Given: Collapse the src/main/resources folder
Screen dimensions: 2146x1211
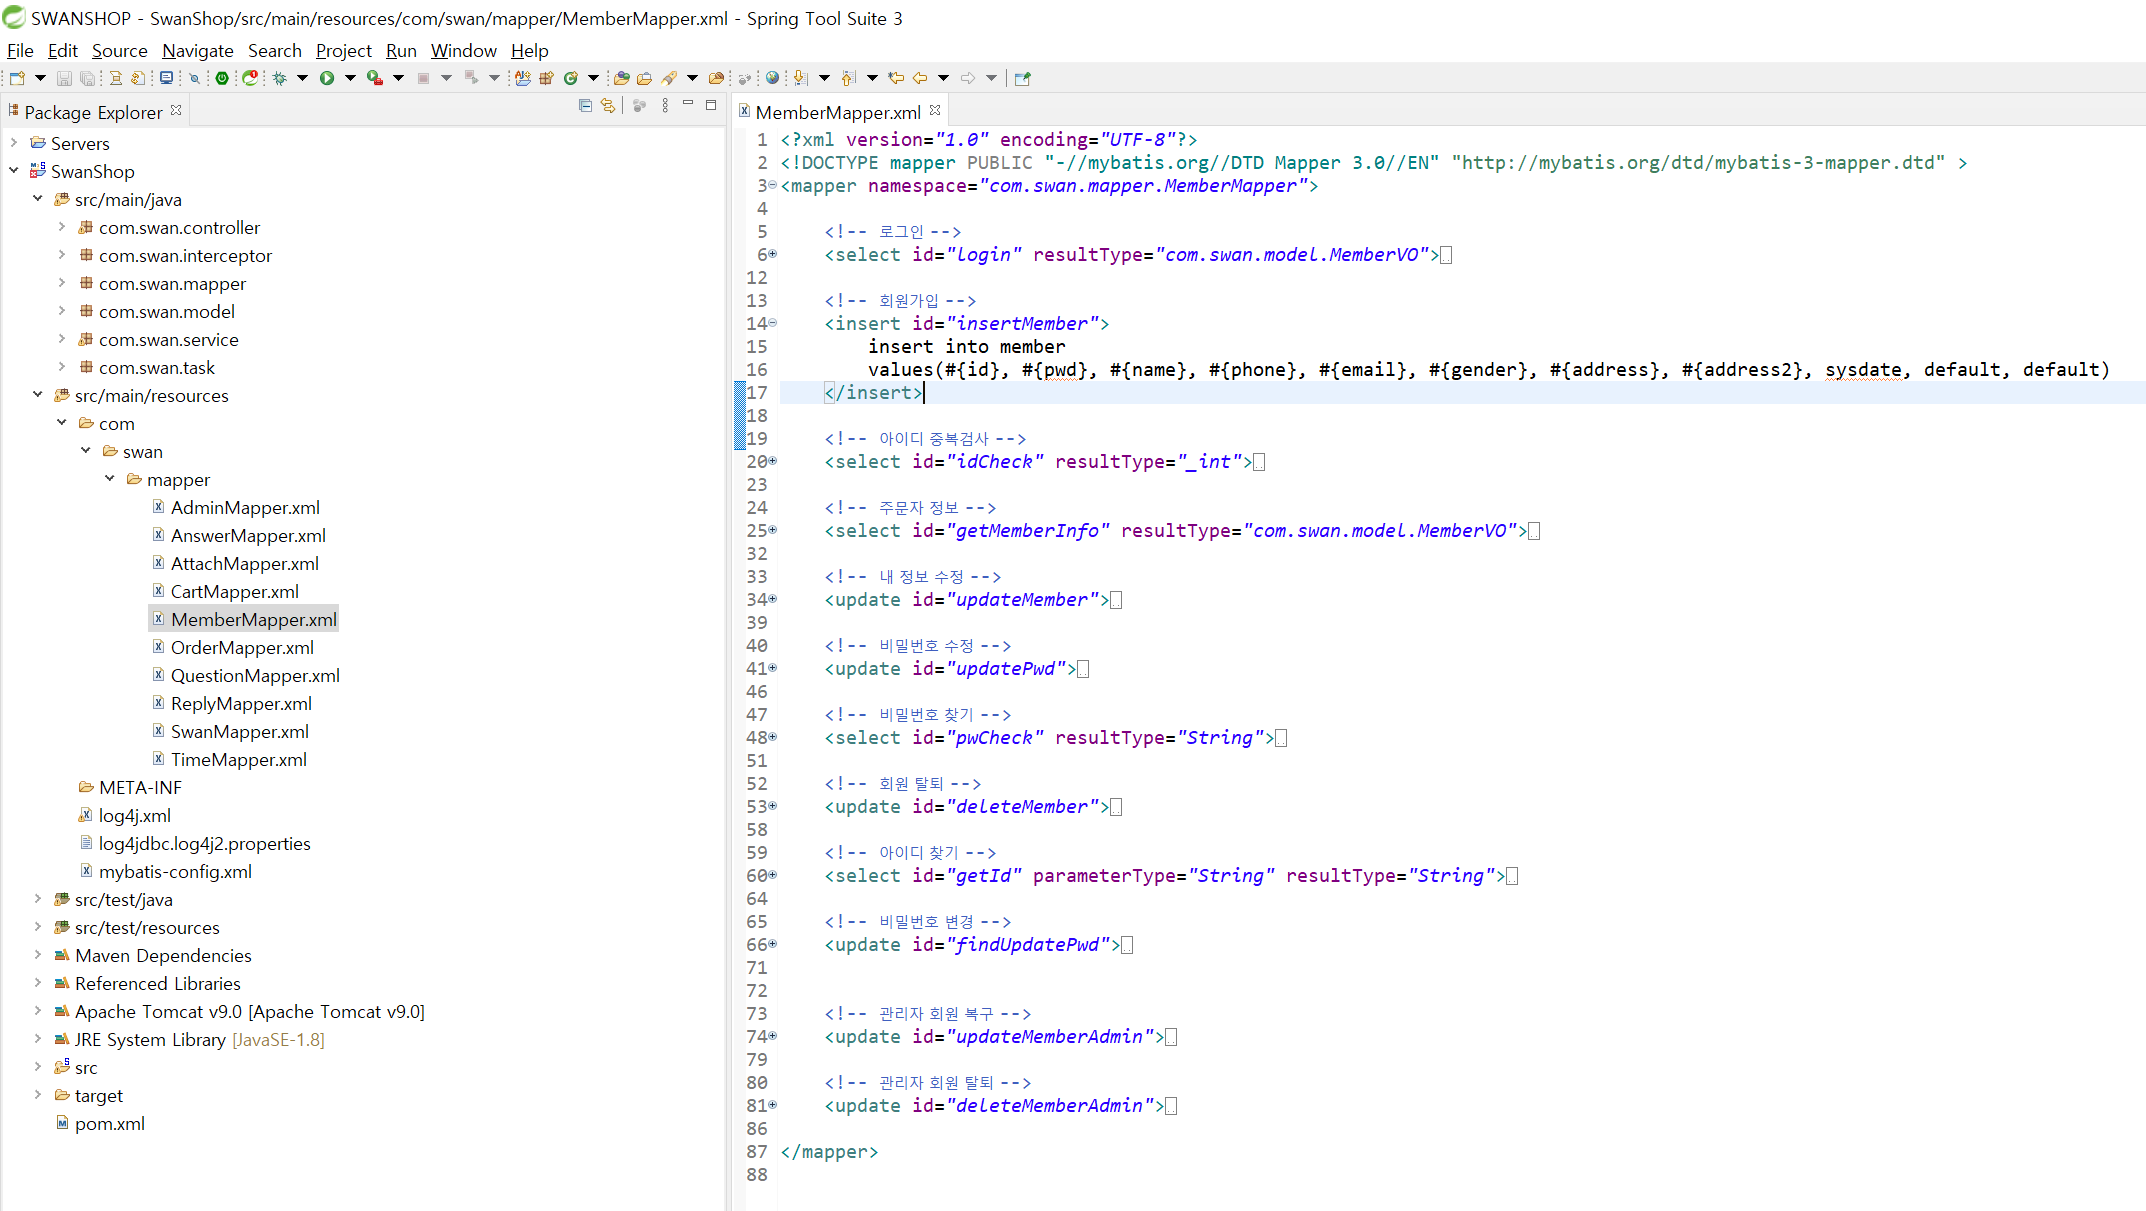Looking at the screenshot, I should point(38,396).
